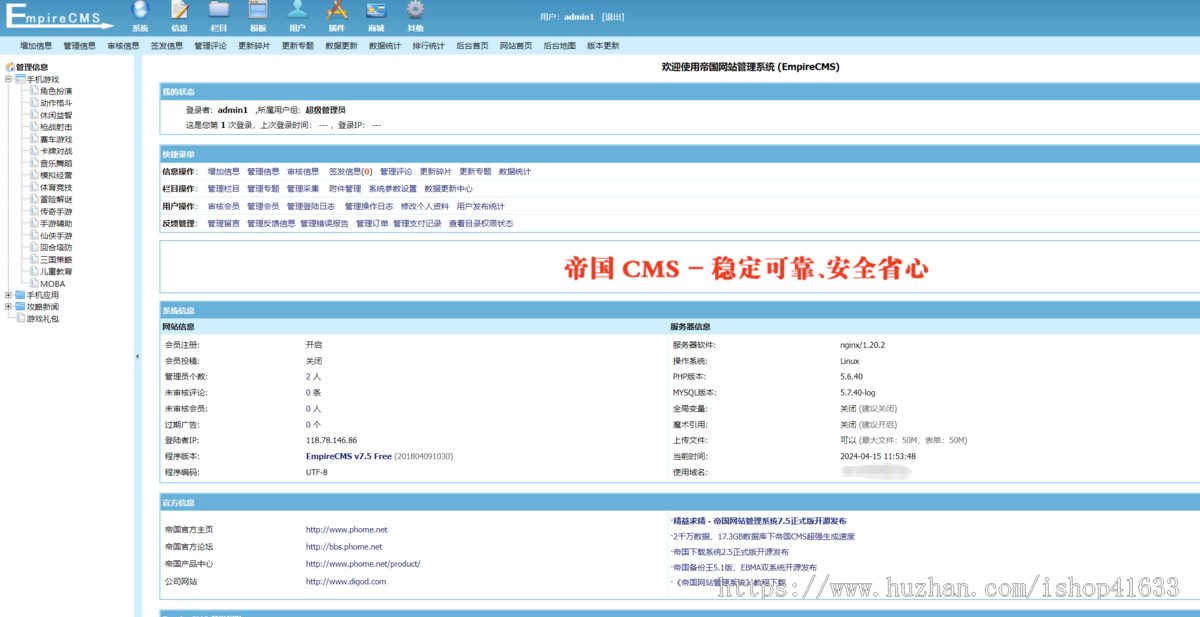Open the 系统 globe icon in header

tap(140, 11)
